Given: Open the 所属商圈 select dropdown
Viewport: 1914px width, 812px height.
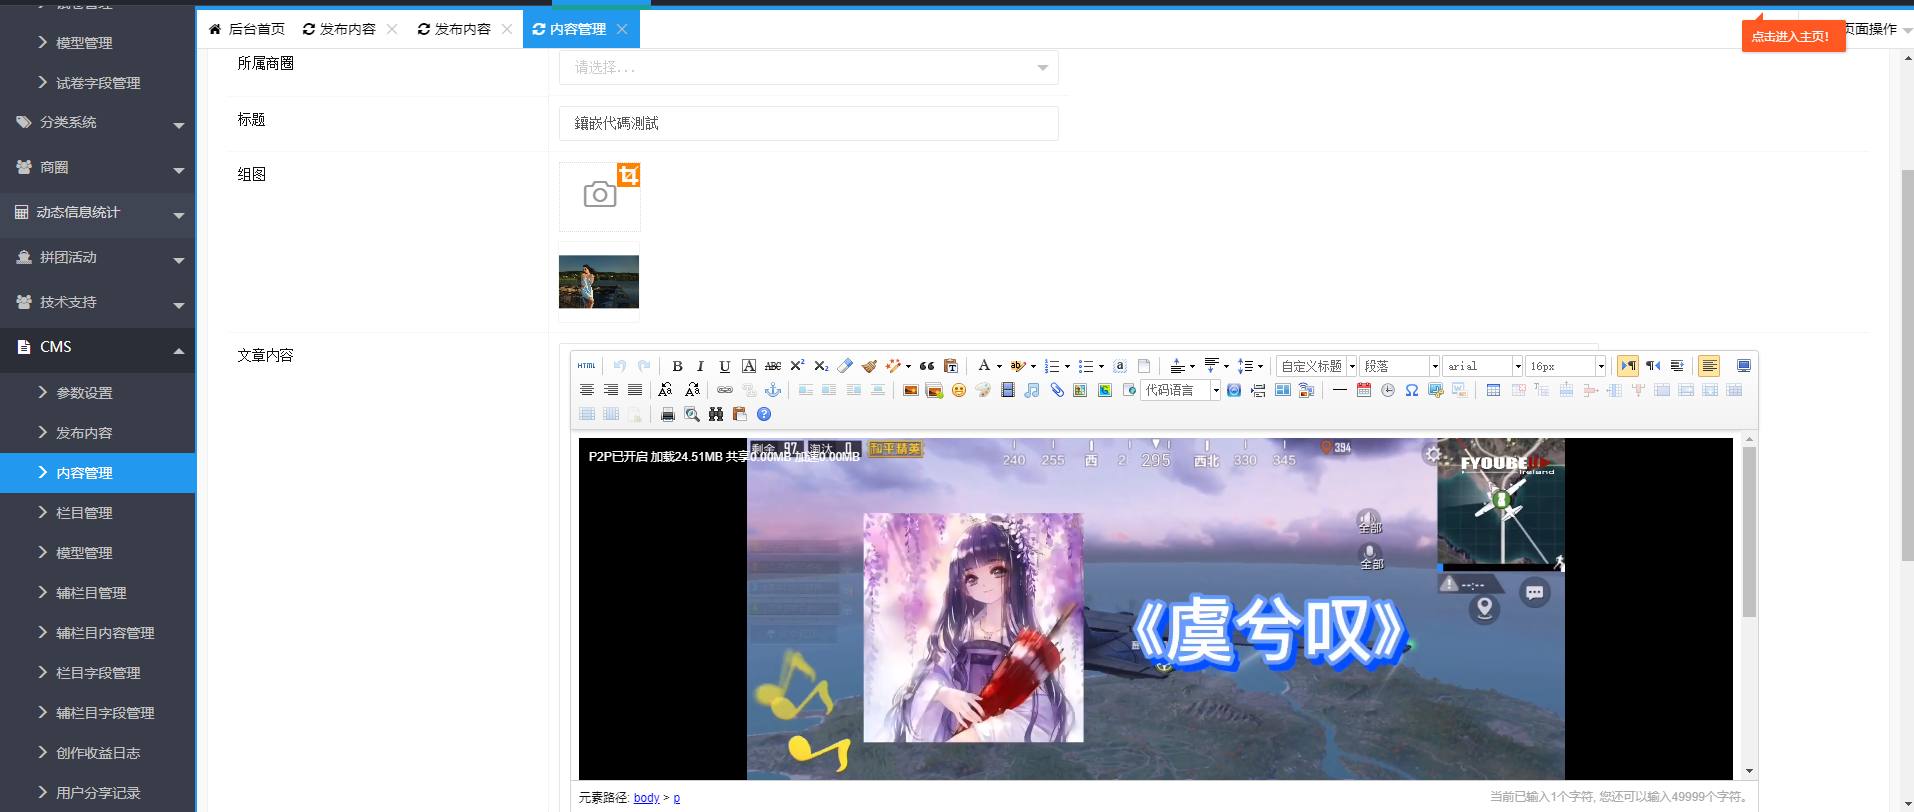Looking at the screenshot, I should coord(808,68).
